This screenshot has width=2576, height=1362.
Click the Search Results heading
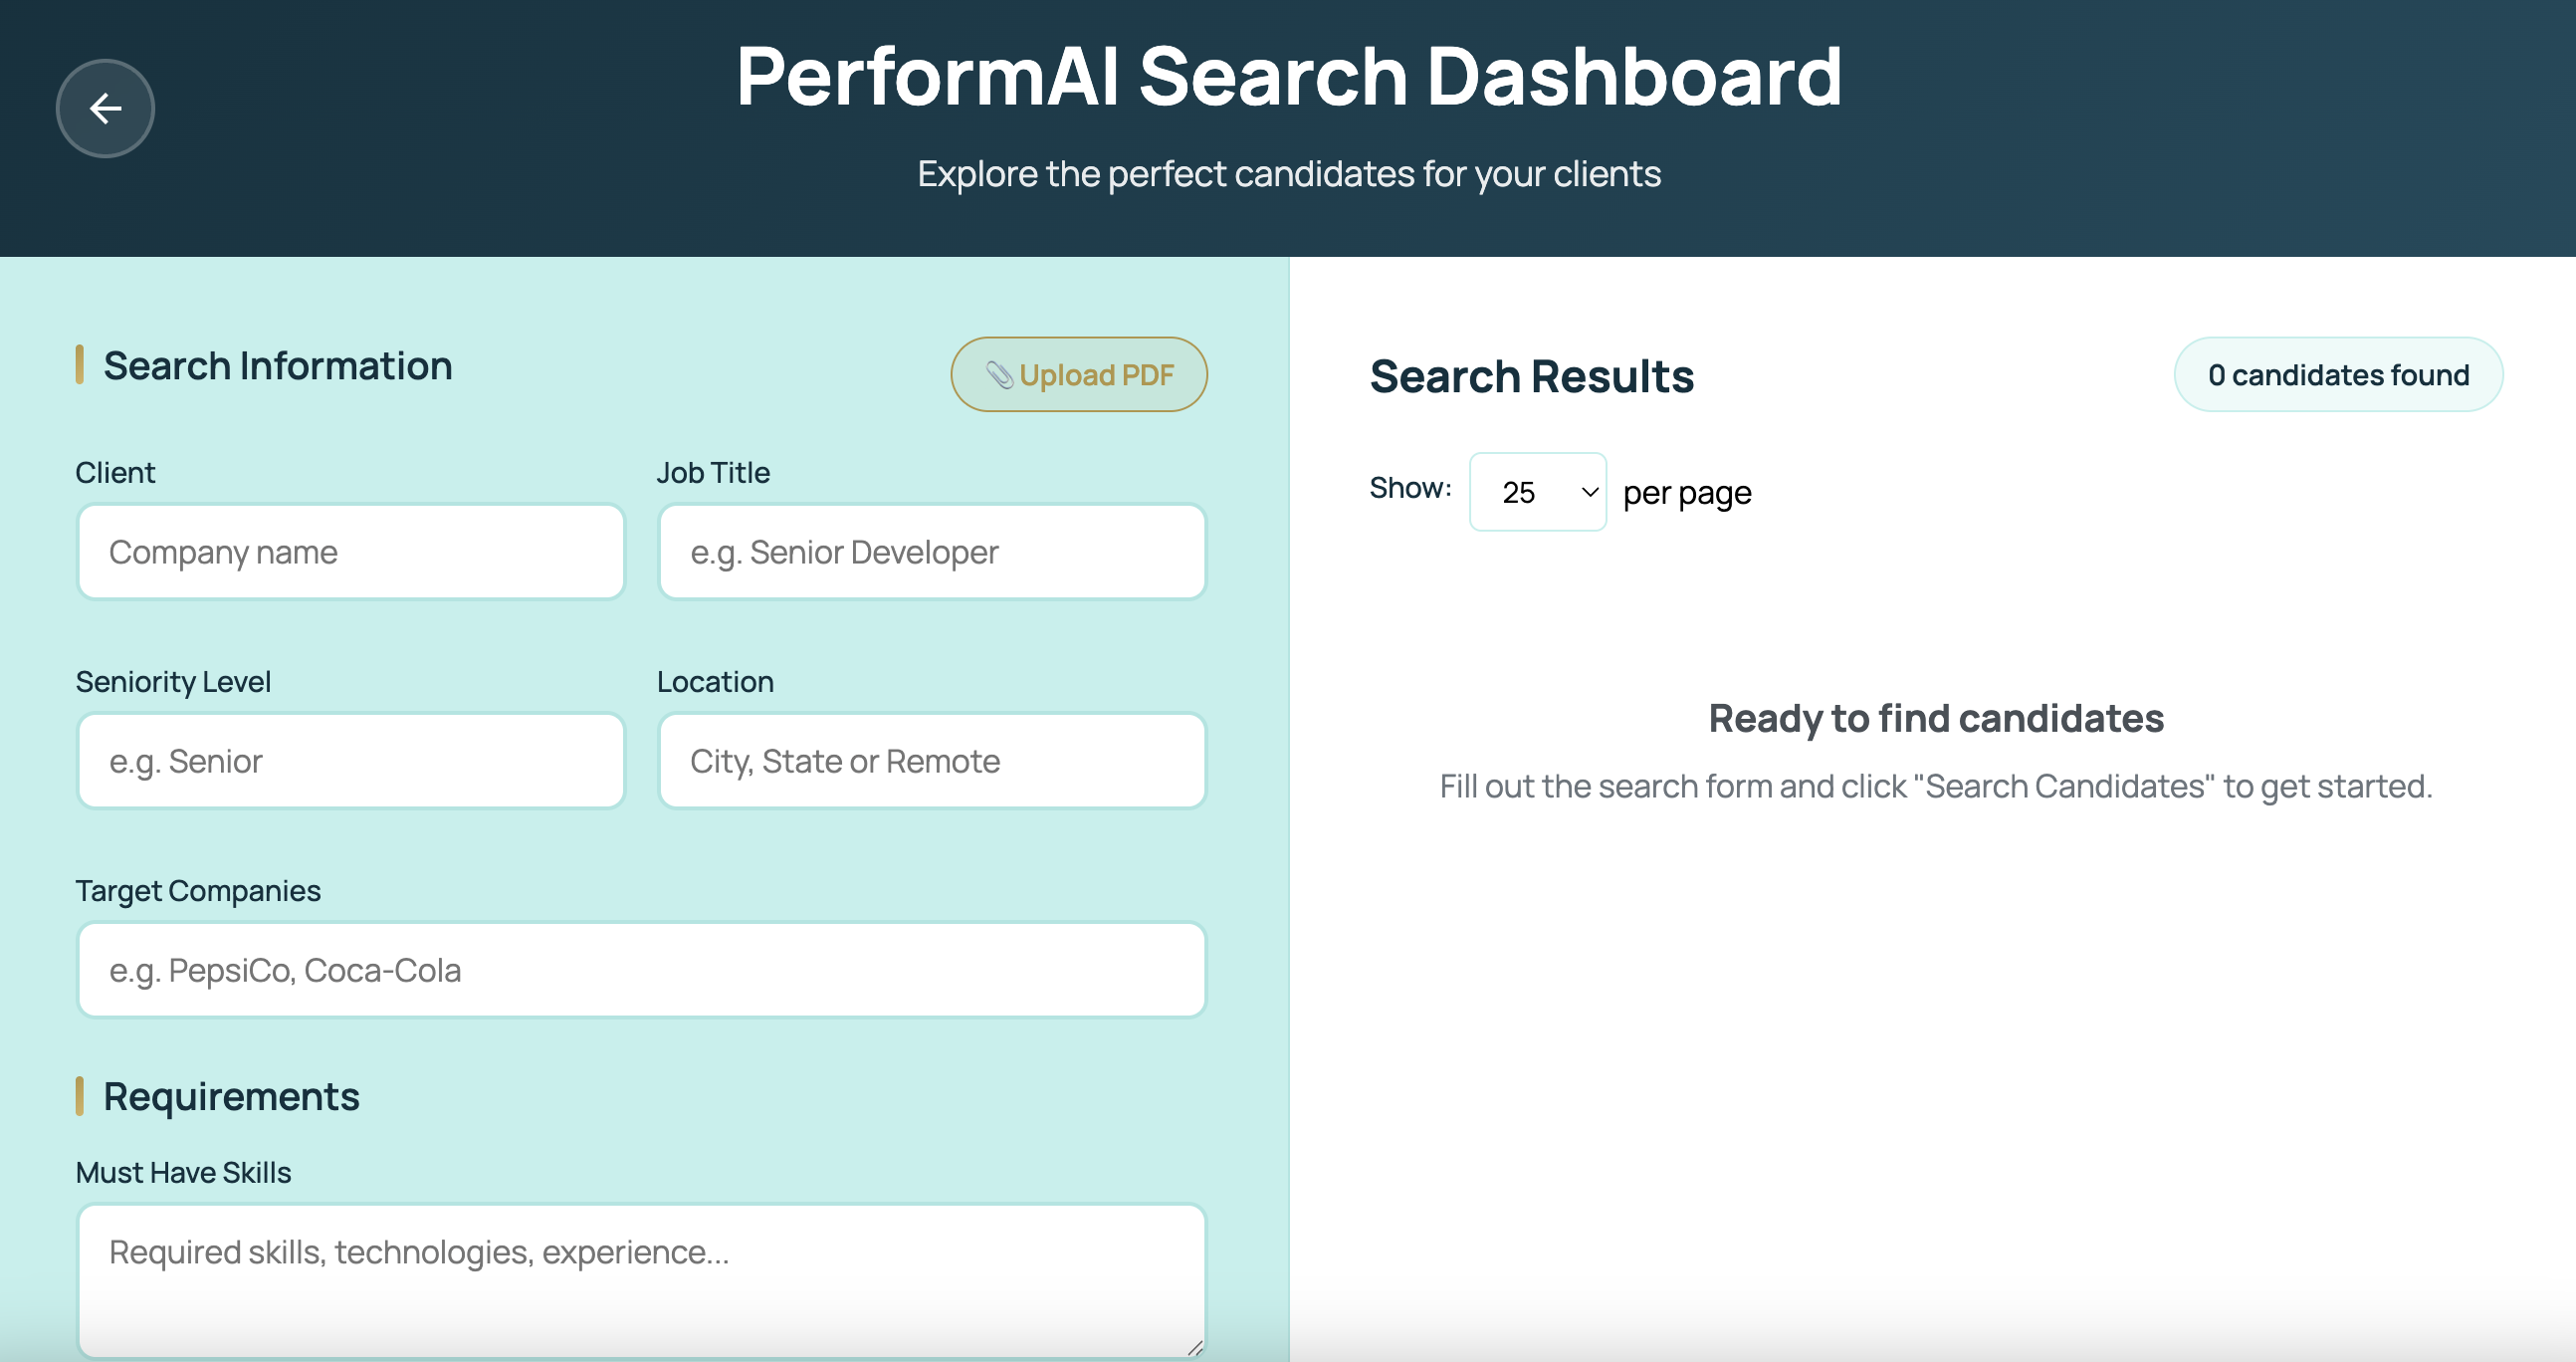click(x=1532, y=376)
